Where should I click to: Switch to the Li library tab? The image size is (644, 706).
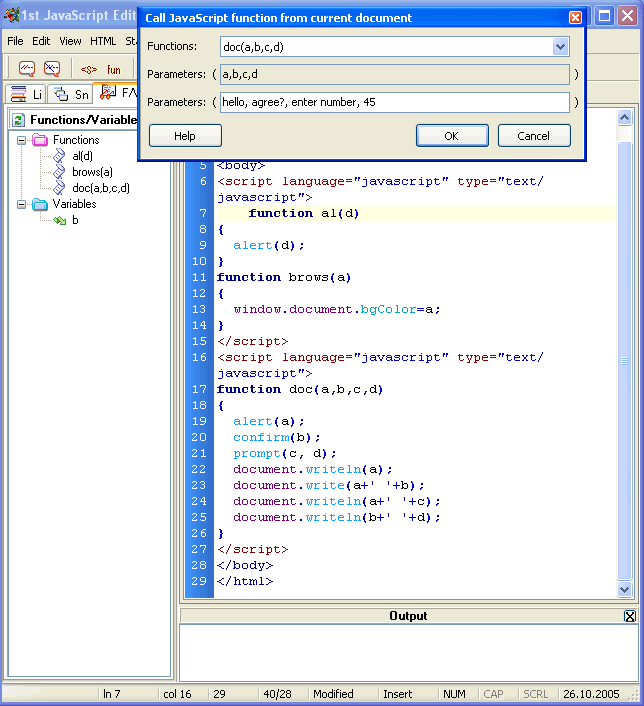(26, 94)
